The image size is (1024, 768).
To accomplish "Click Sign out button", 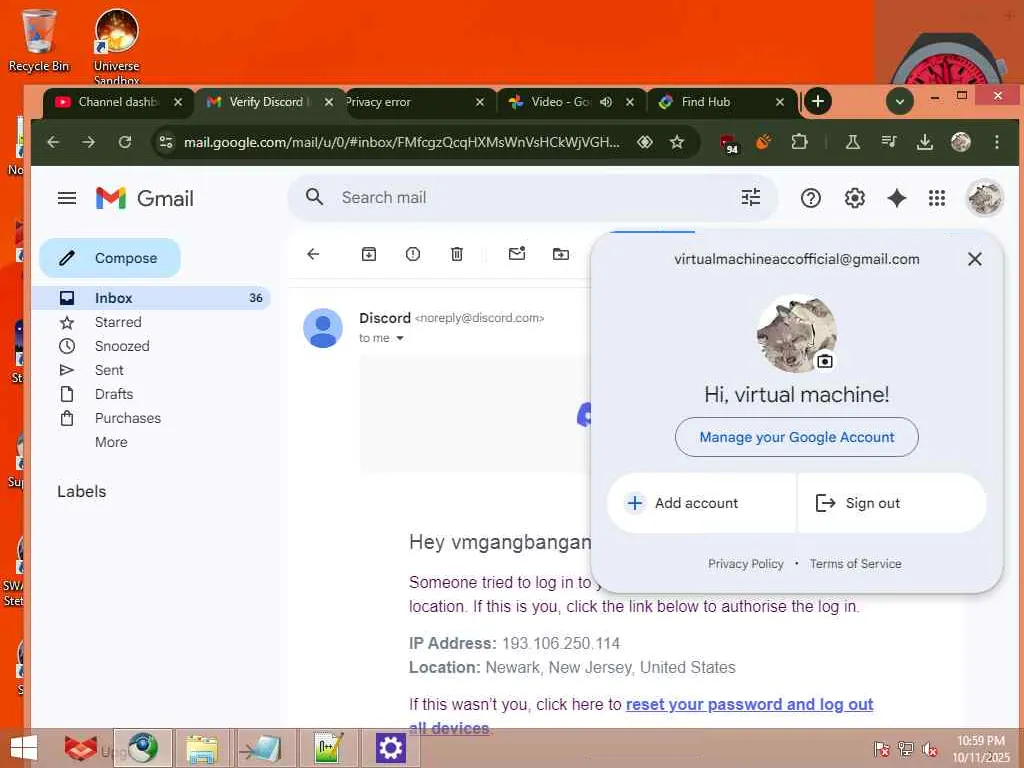I will click(892, 503).
